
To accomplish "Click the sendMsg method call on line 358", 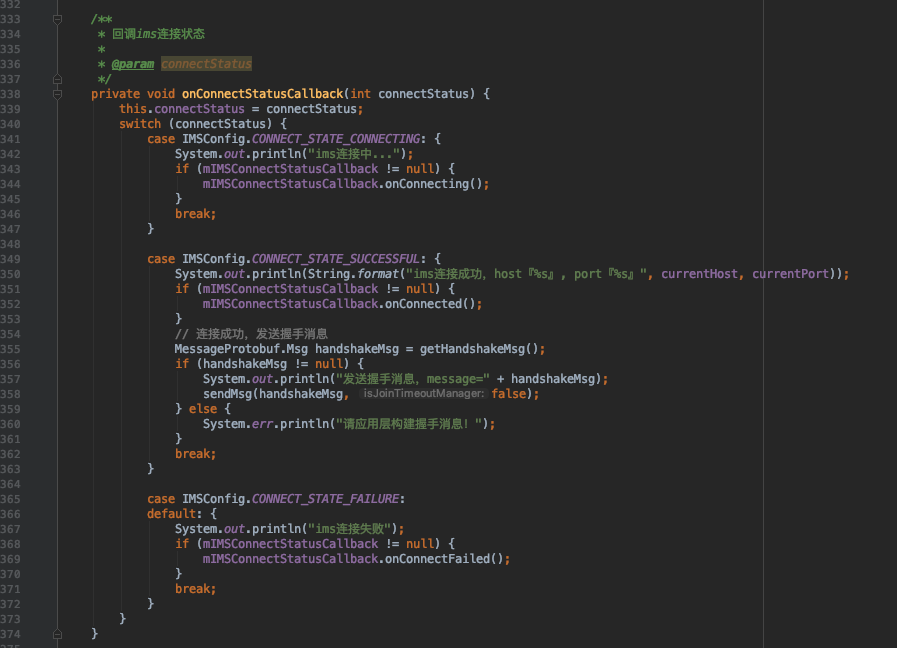I will [x=227, y=393].
